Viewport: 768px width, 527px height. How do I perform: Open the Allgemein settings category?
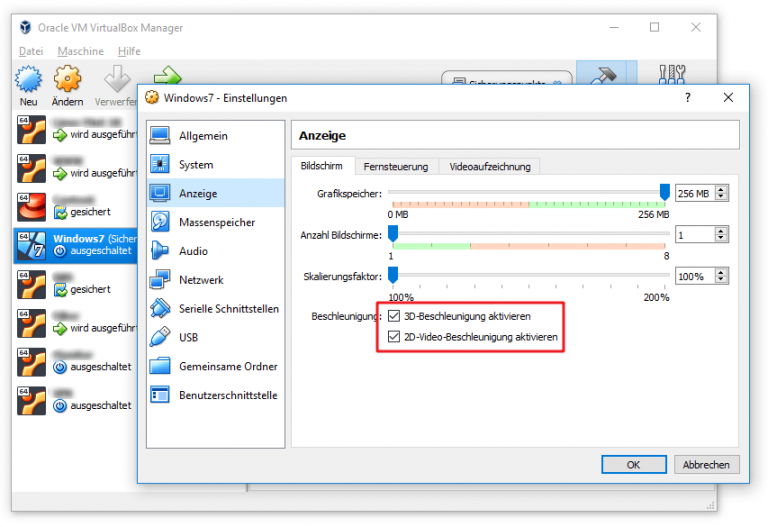216,136
